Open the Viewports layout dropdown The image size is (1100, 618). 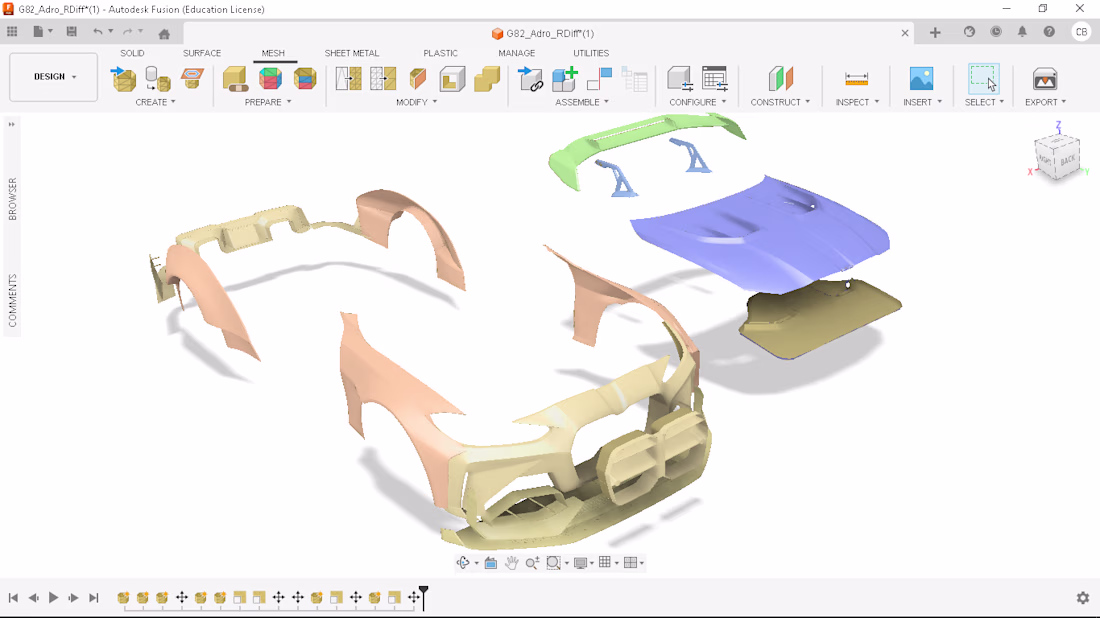[x=633, y=563]
